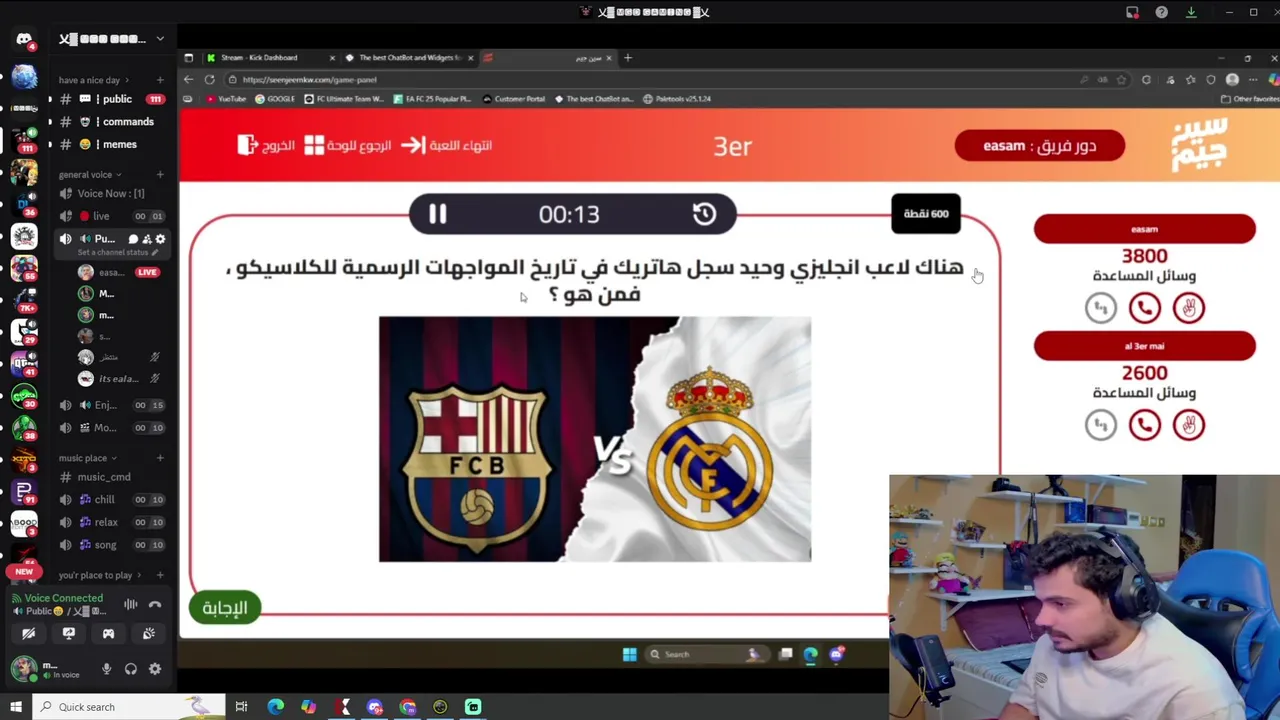1280x720 pixels.
Task: Mute the Discord microphone
Action: [x=106, y=669]
